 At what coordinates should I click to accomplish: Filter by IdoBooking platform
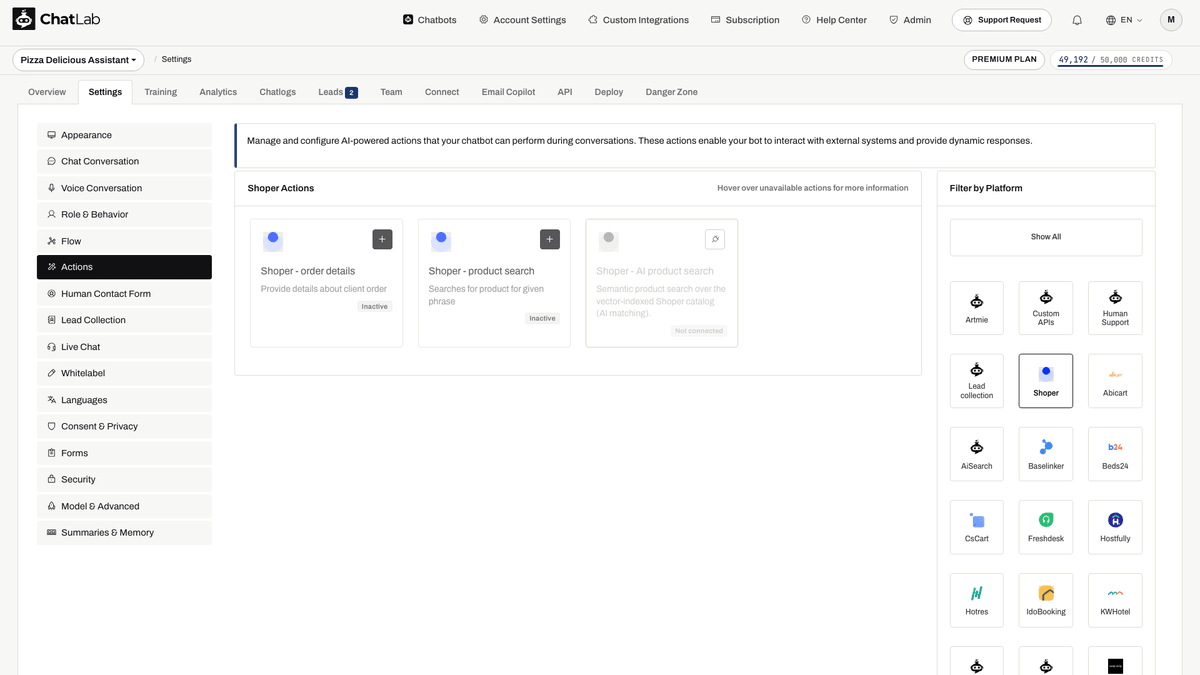(x=1046, y=600)
